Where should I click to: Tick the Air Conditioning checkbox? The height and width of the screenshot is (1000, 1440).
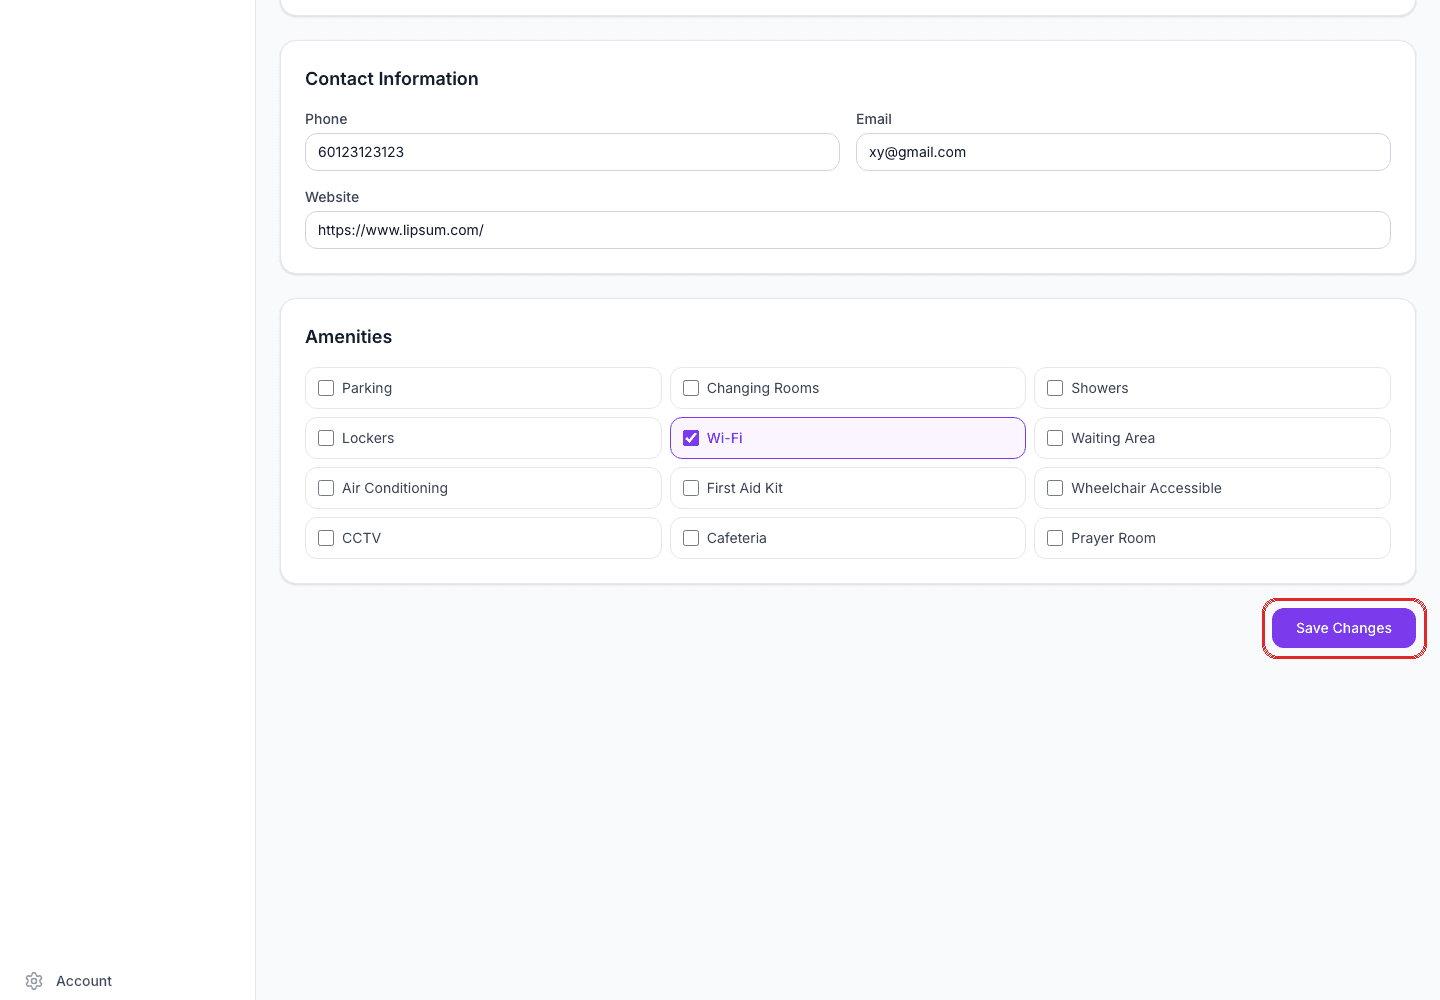pyautogui.click(x=326, y=488)
